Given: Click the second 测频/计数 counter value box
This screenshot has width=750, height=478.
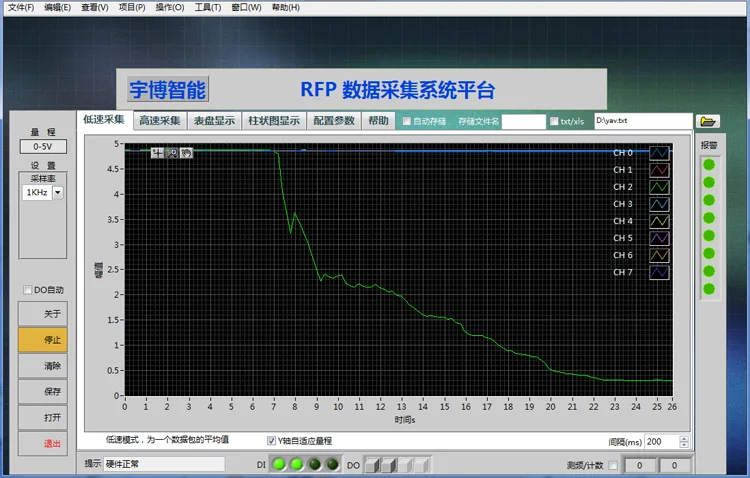Looking at the screenshot, I should (x=674, y=465).
